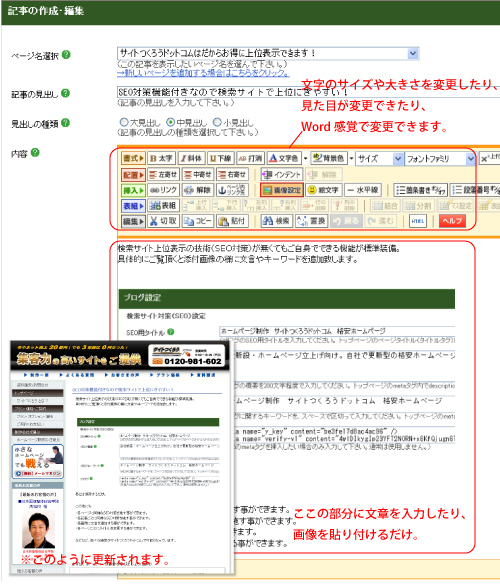Click the 配置 toolbar row label
The image size is (500, 584).
tap(133, 174)
